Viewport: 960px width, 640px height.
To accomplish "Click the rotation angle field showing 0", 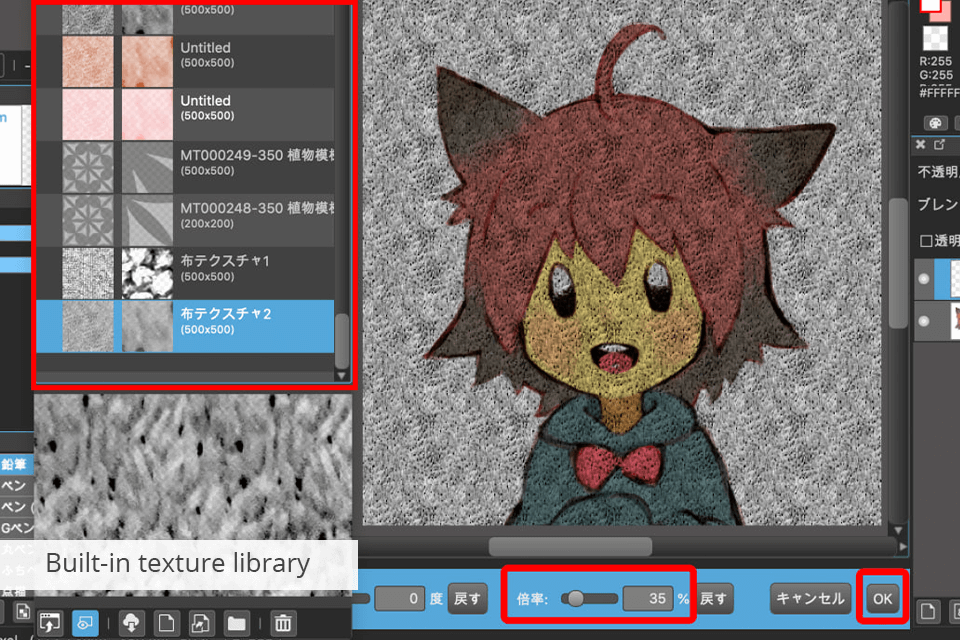I will (x=400, y=598).
